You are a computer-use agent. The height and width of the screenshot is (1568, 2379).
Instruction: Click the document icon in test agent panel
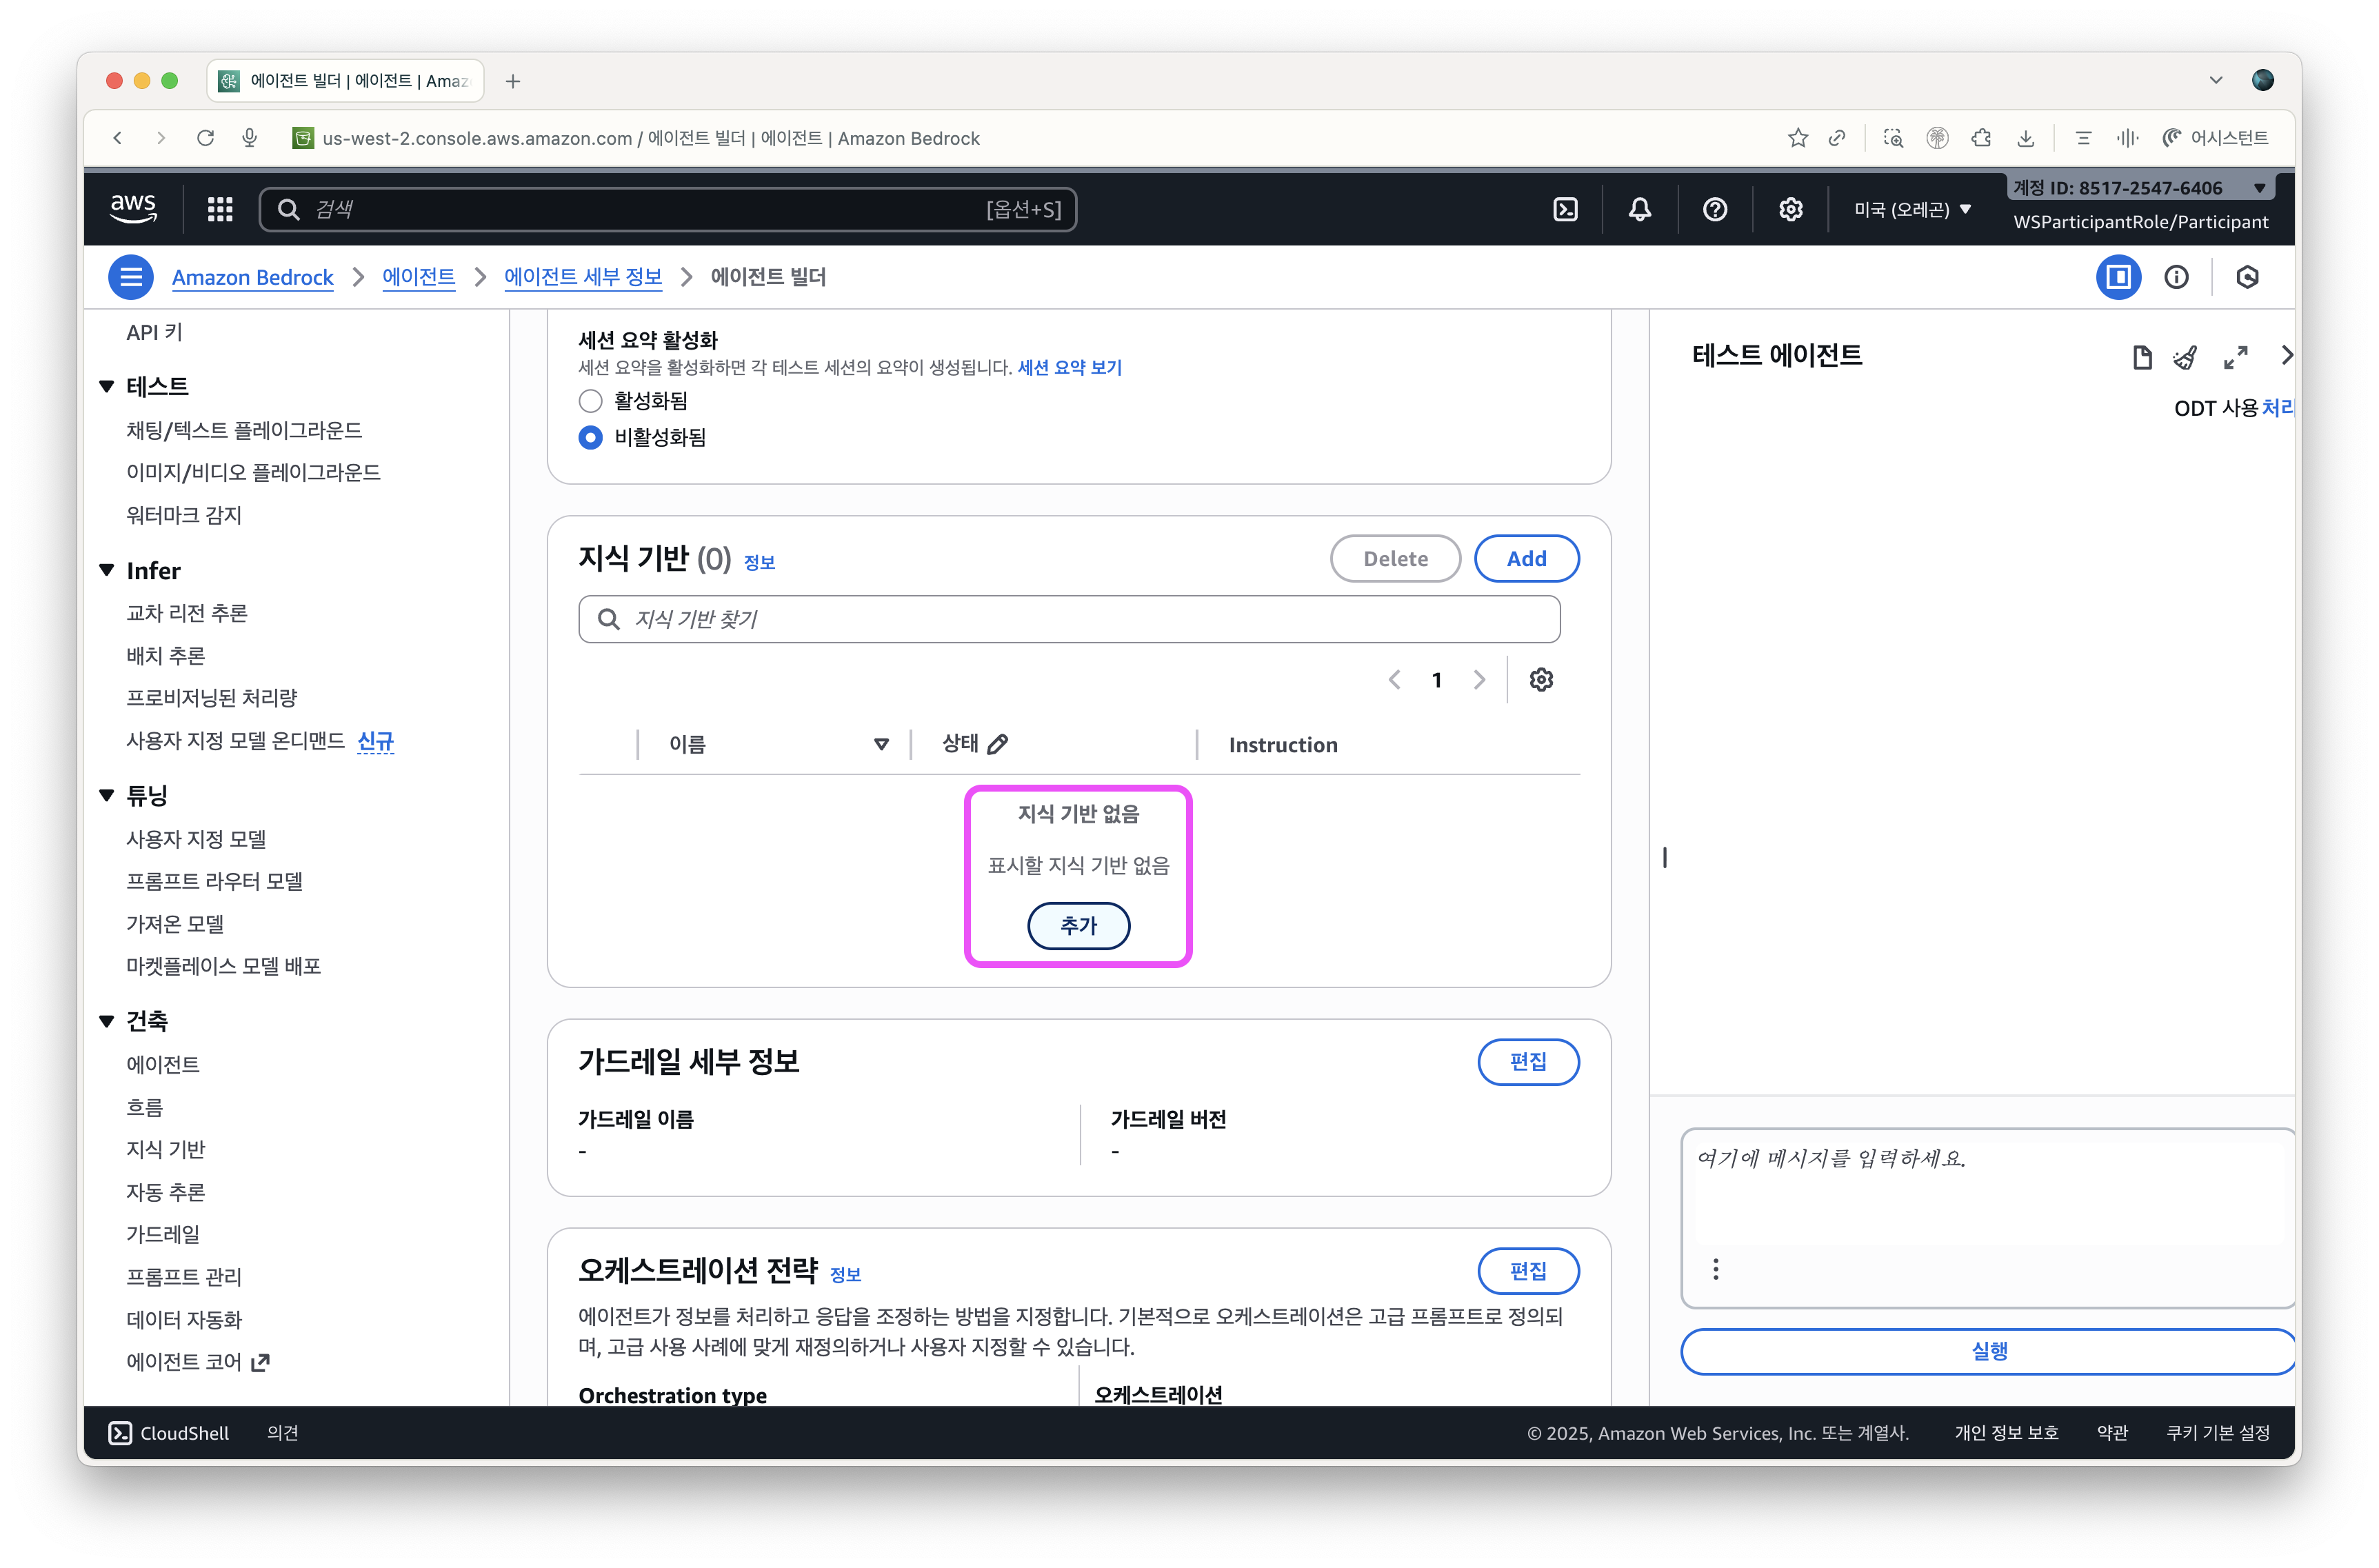[2141, 357]
